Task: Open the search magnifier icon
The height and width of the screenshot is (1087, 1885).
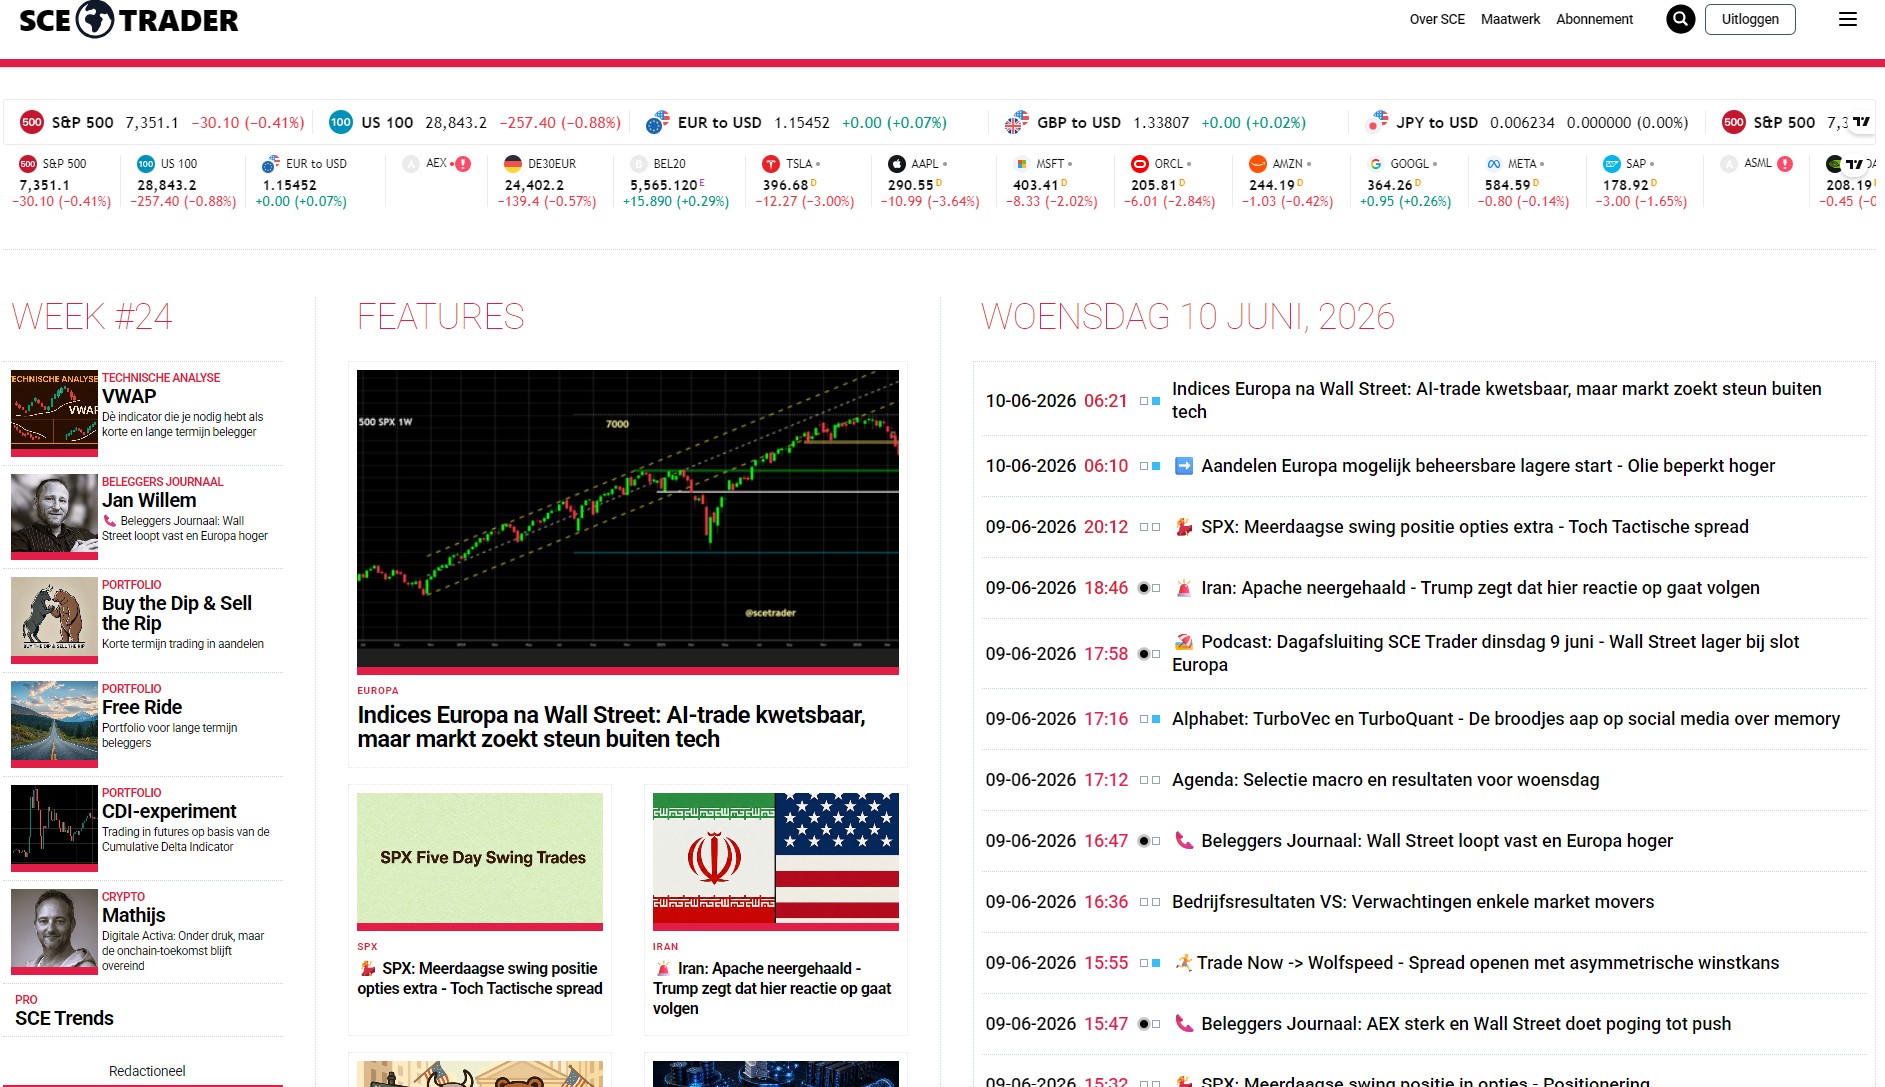Action: tap(1680, 19)
